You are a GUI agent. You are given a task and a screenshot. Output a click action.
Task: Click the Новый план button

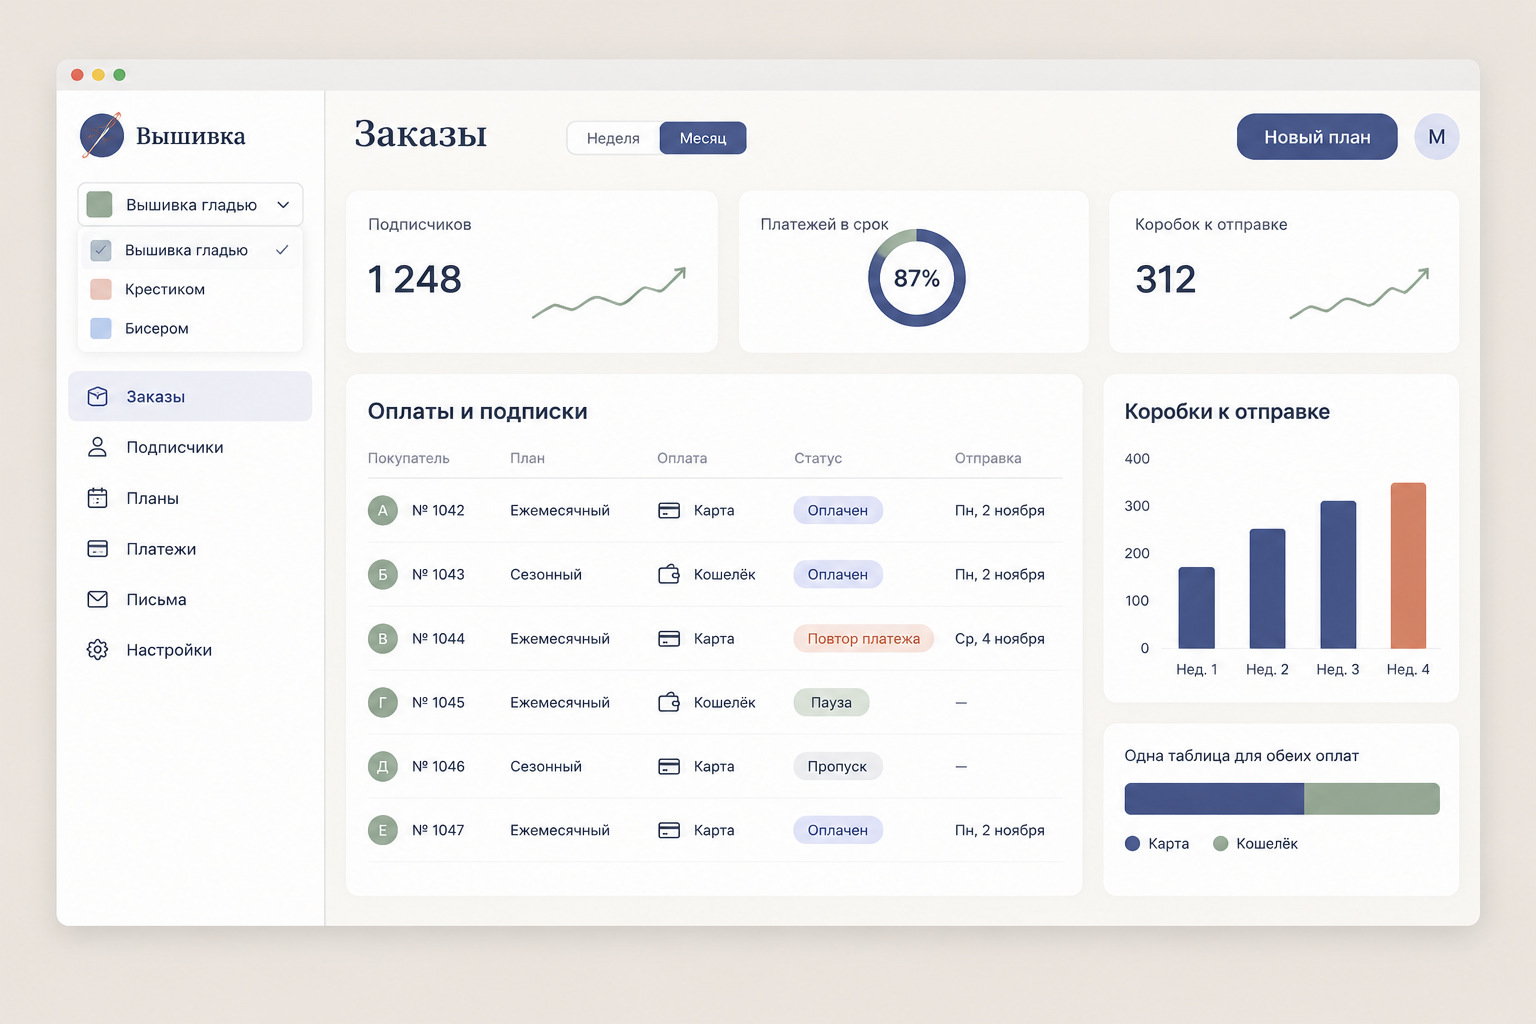pos(1317,137)
